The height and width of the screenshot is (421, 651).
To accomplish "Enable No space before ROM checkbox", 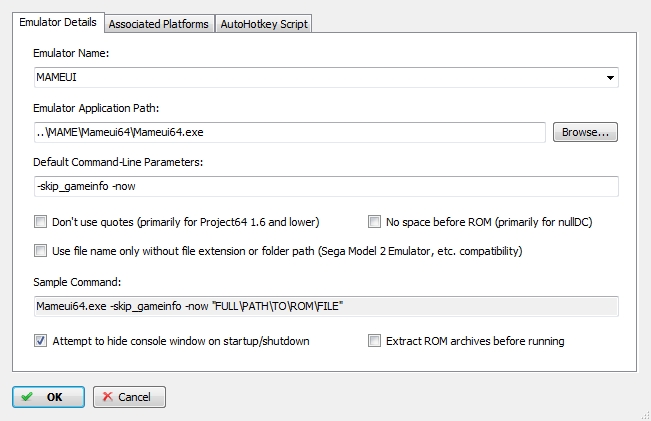I will point(374,222).
